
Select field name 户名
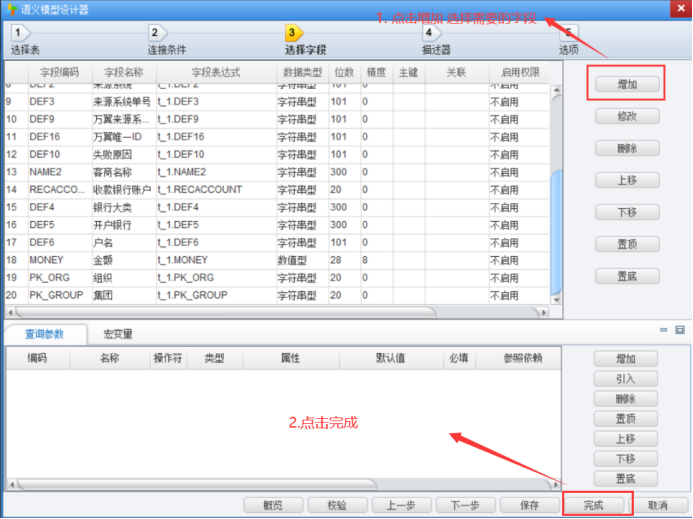tap(124, 243)
